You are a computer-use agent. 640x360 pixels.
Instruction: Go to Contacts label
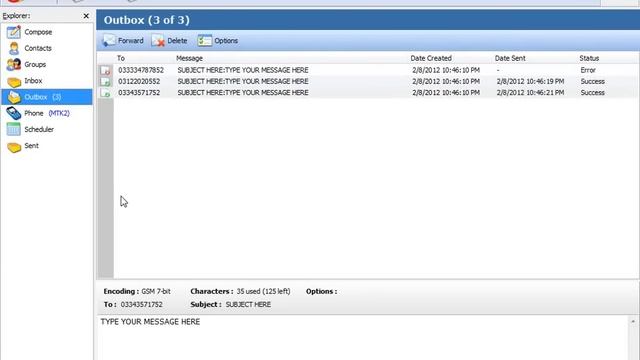pos(38,48)
